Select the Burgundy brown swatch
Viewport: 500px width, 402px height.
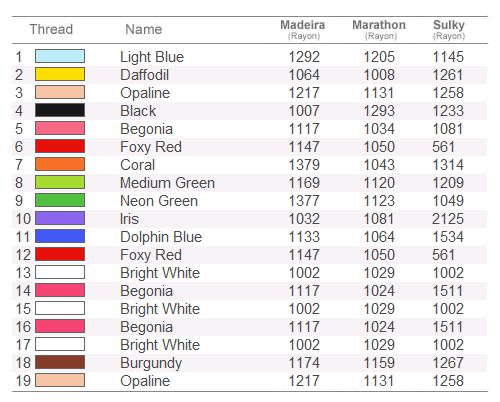pyautogui.click(x=60, y=362)
